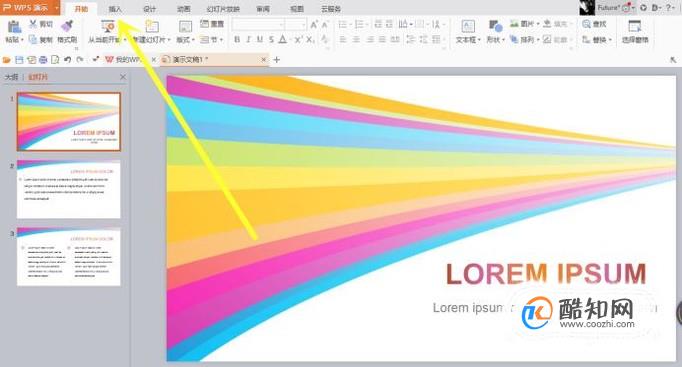Switch to the Insert (插入) ribbon tab

(115, 9)
